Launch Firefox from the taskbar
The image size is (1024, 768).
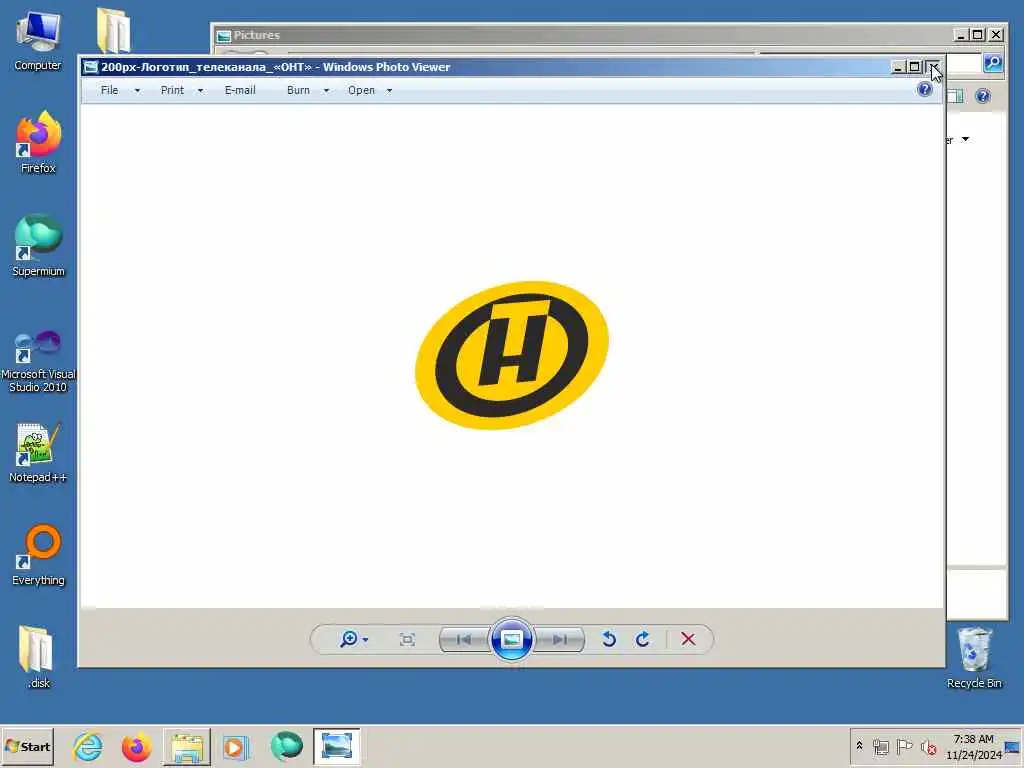136,746
